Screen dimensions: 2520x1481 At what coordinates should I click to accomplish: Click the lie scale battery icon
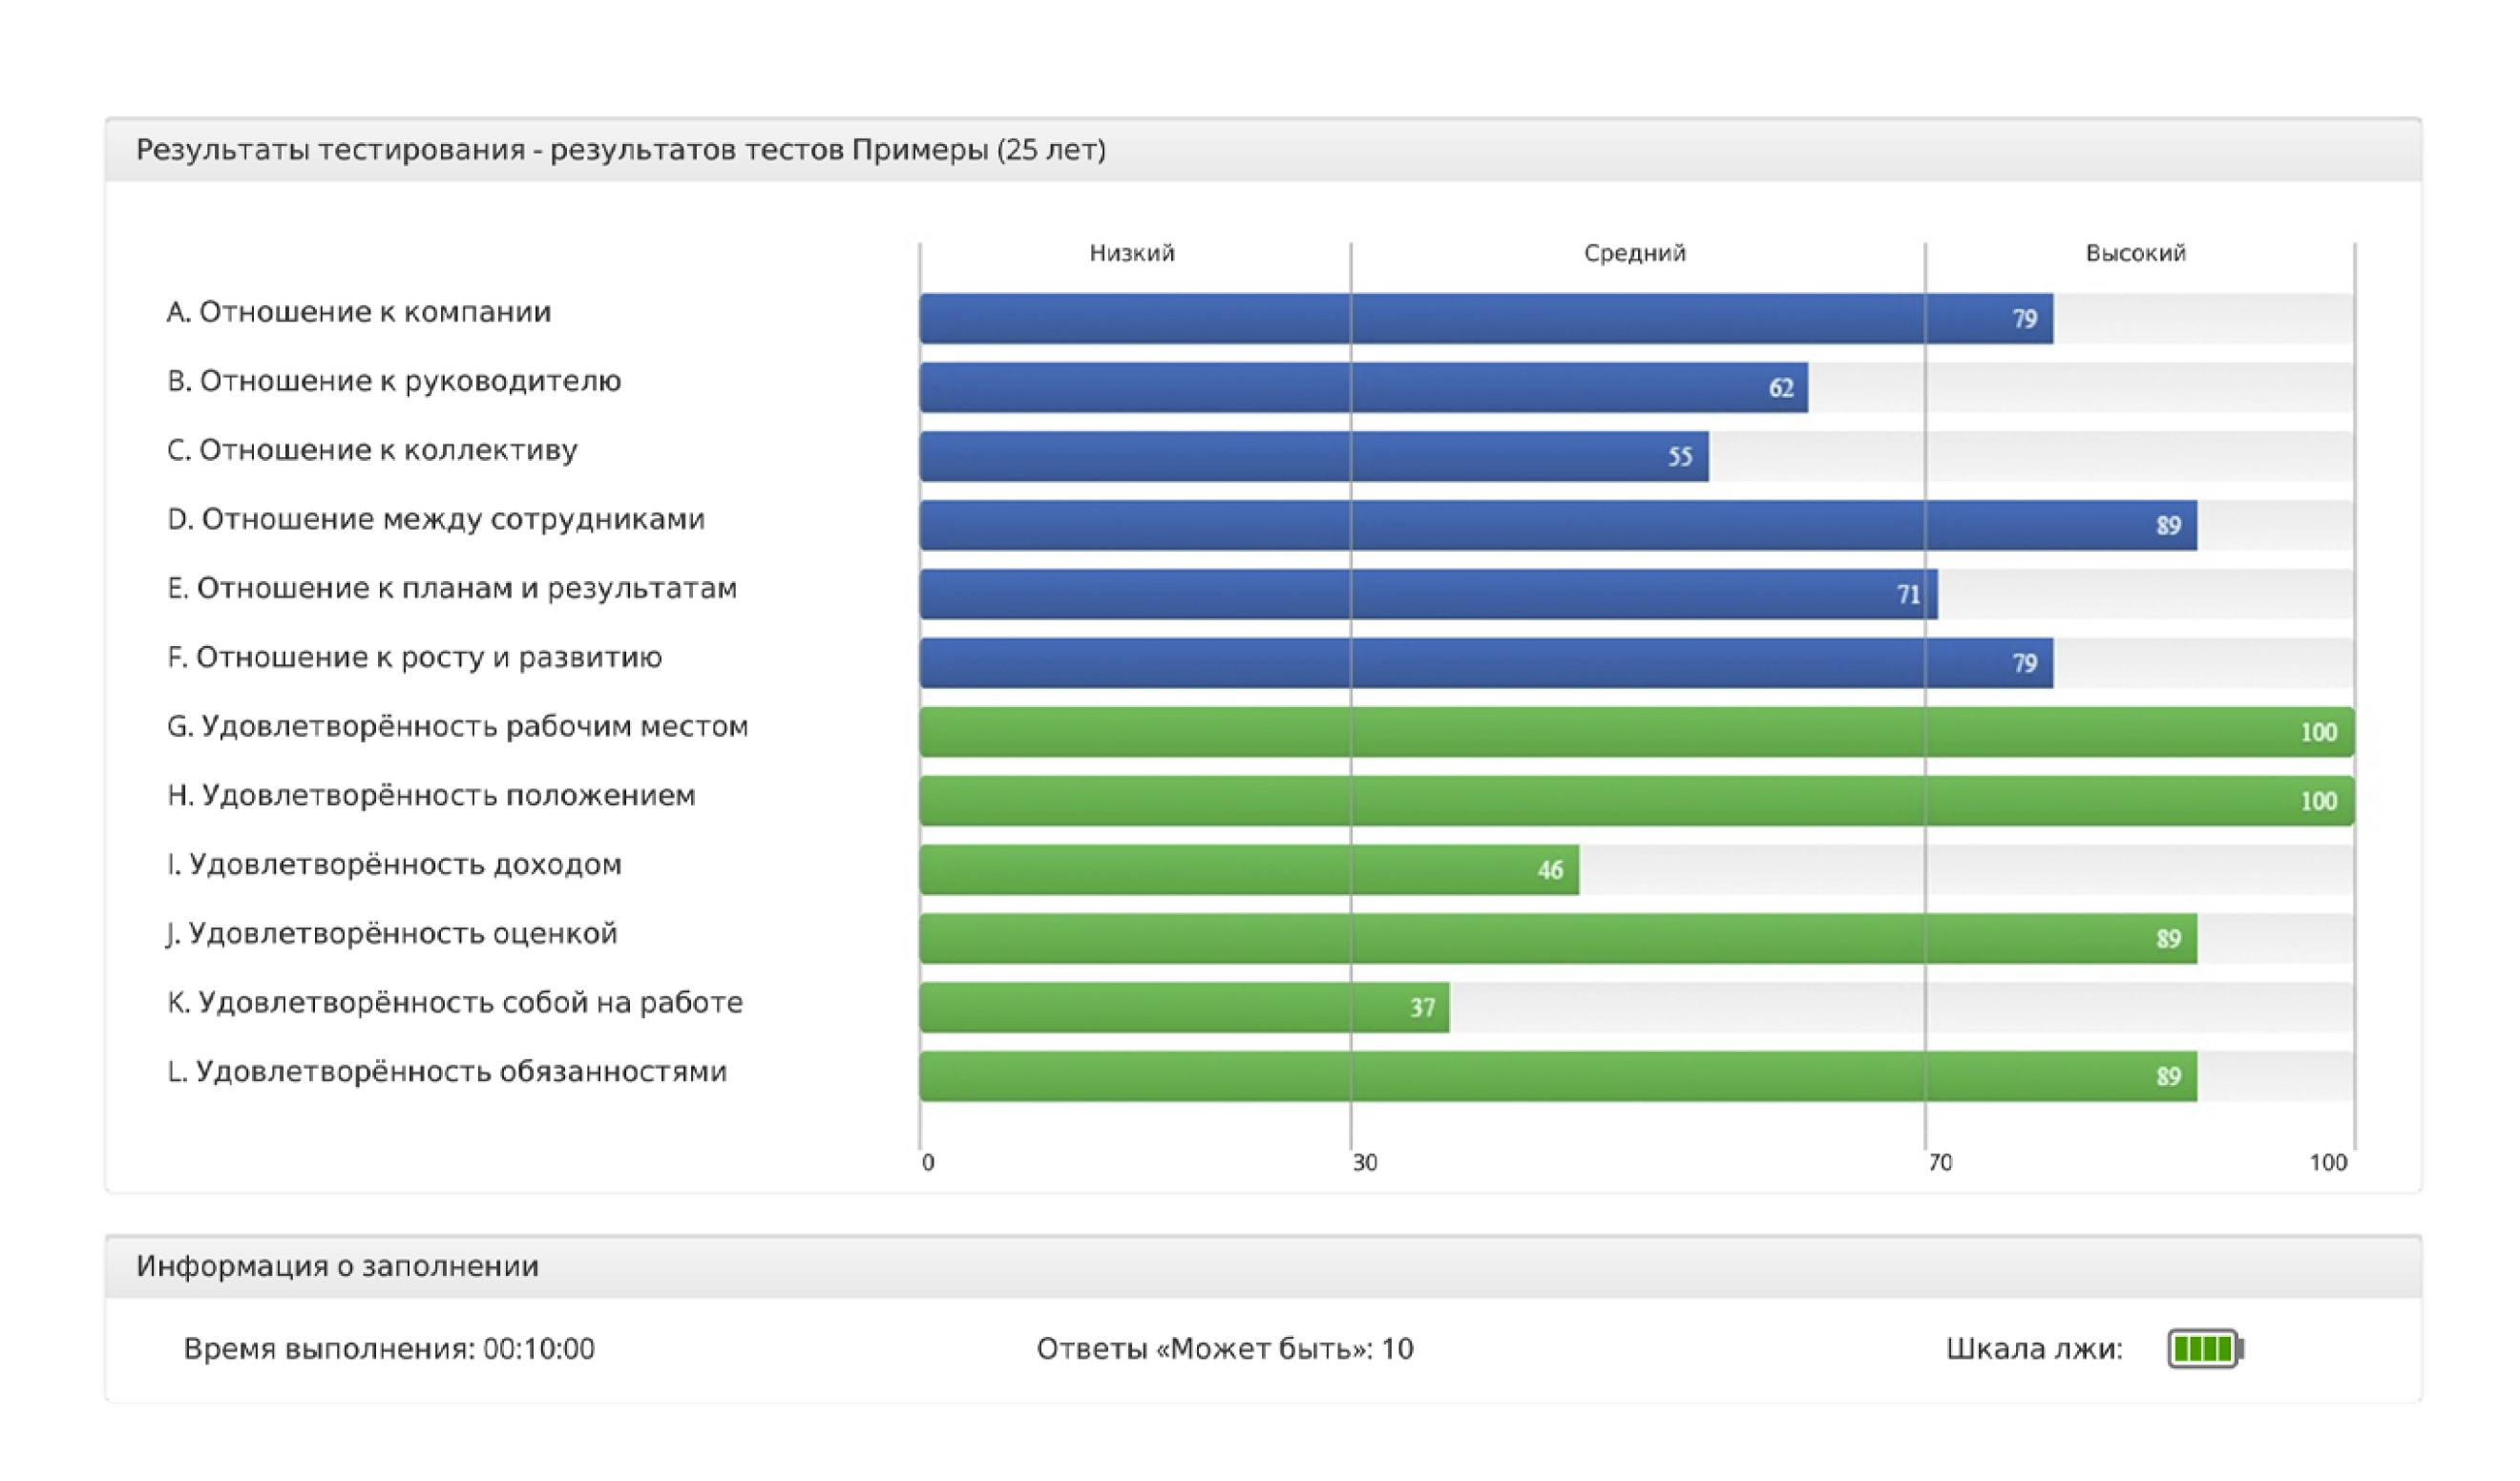click(x=2205, y=1349)
